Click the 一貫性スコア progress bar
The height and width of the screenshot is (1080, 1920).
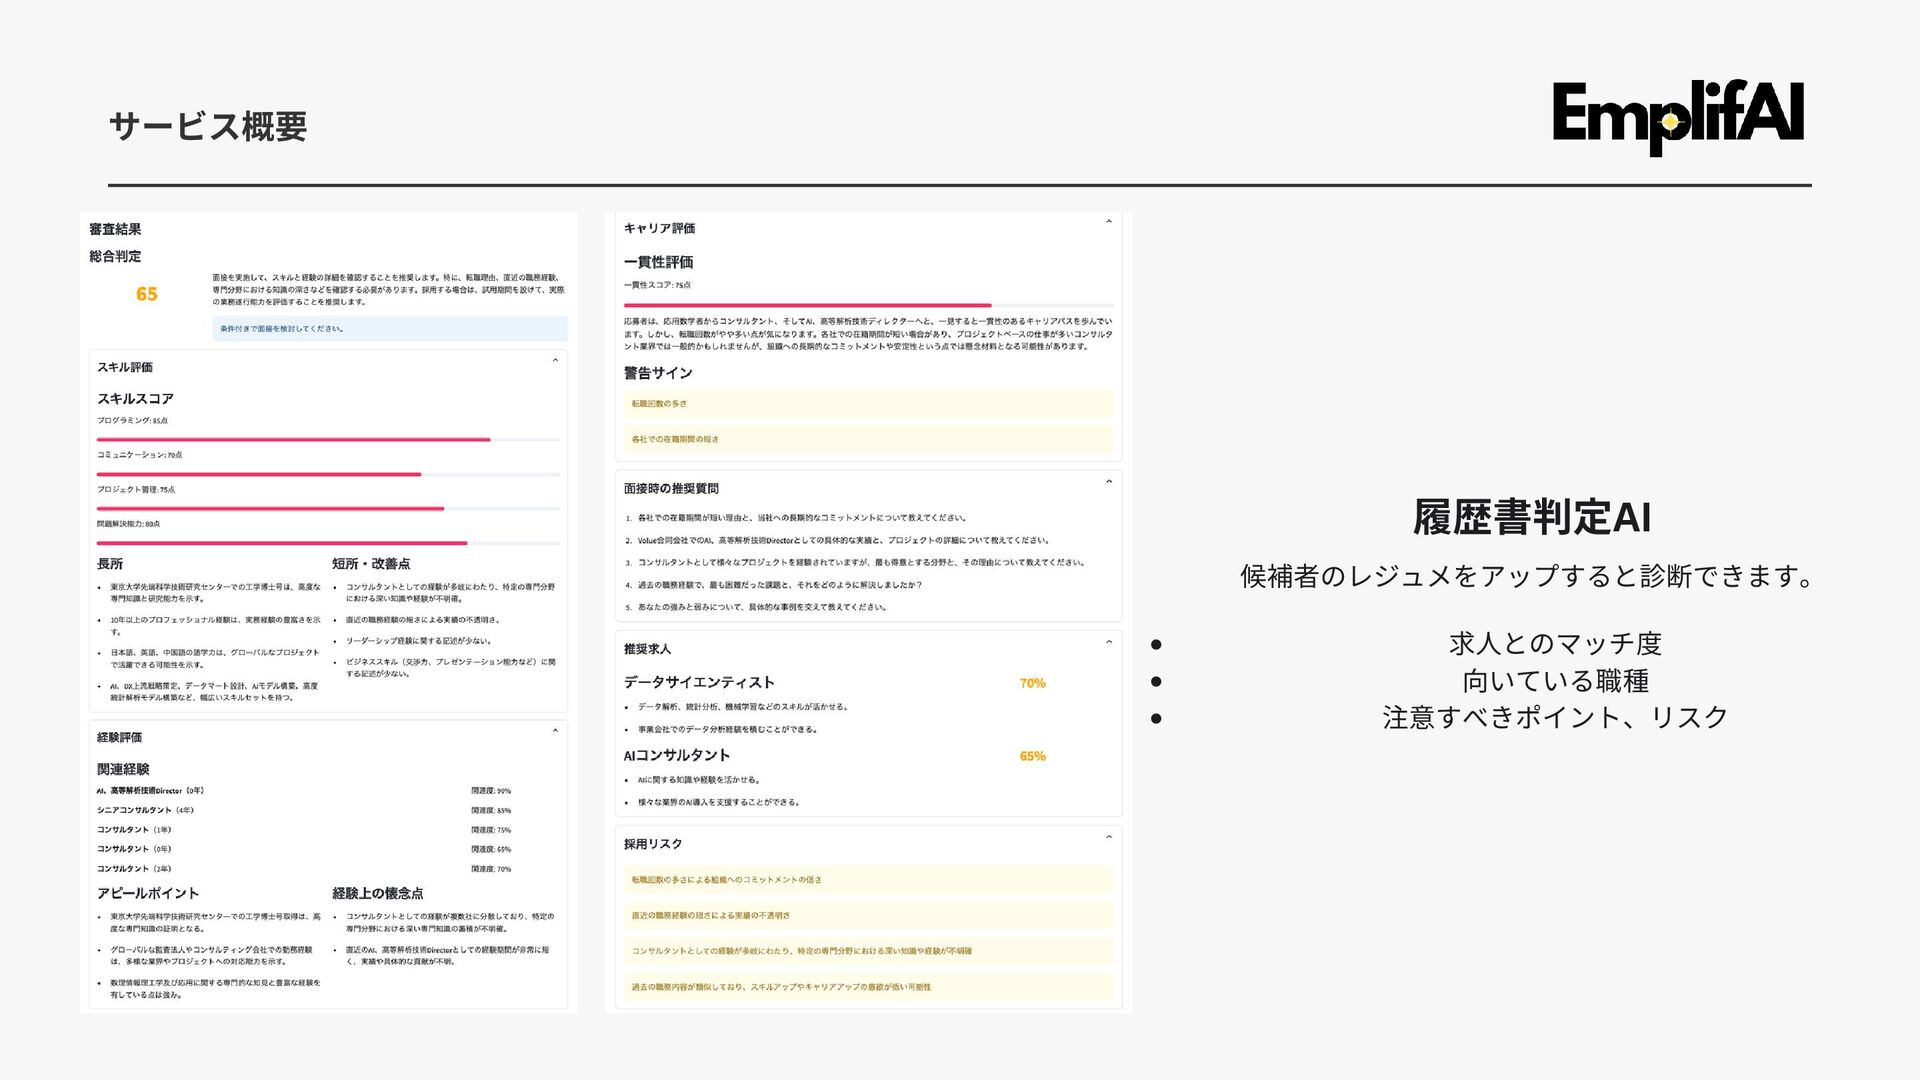[868, 305]
